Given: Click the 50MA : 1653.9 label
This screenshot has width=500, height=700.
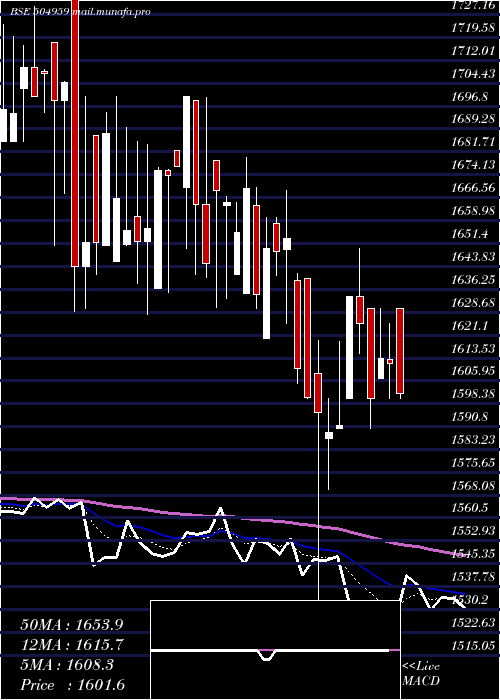Looking at the screenshot, I should point(72,625).
